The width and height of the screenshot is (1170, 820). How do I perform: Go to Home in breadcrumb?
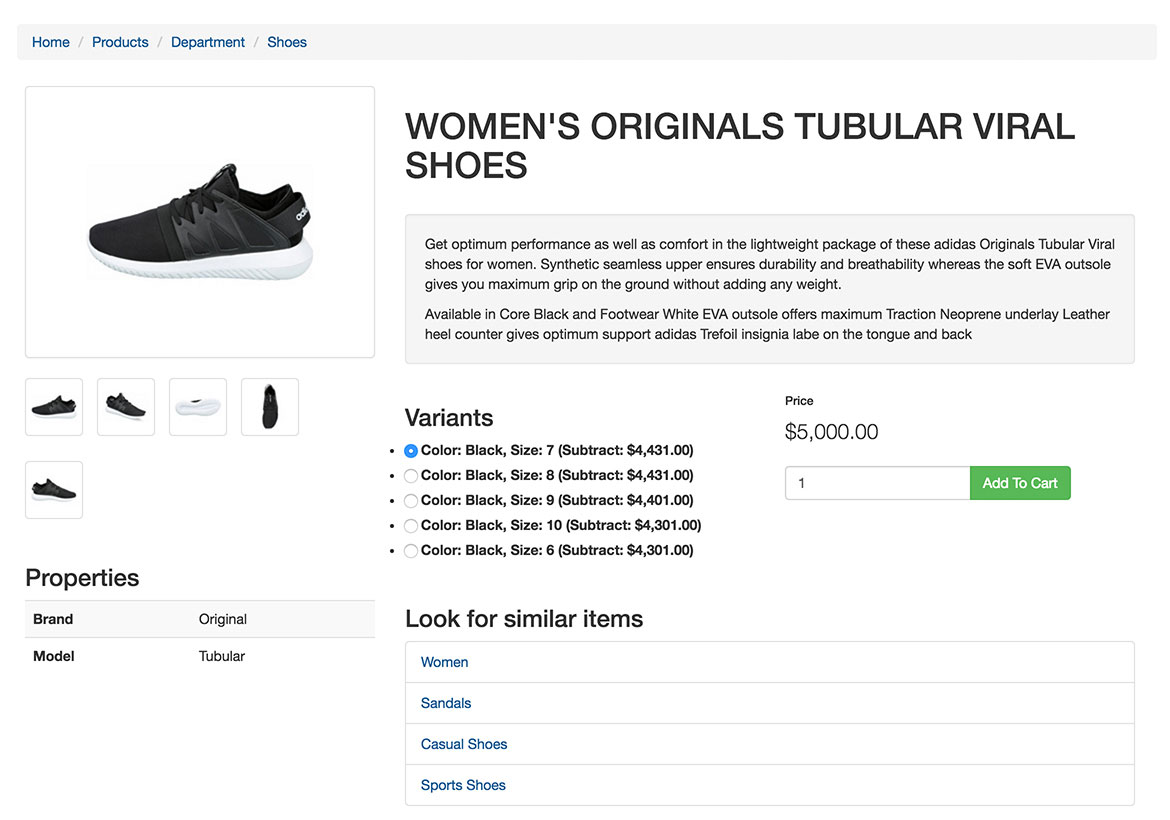pos(51,43)
